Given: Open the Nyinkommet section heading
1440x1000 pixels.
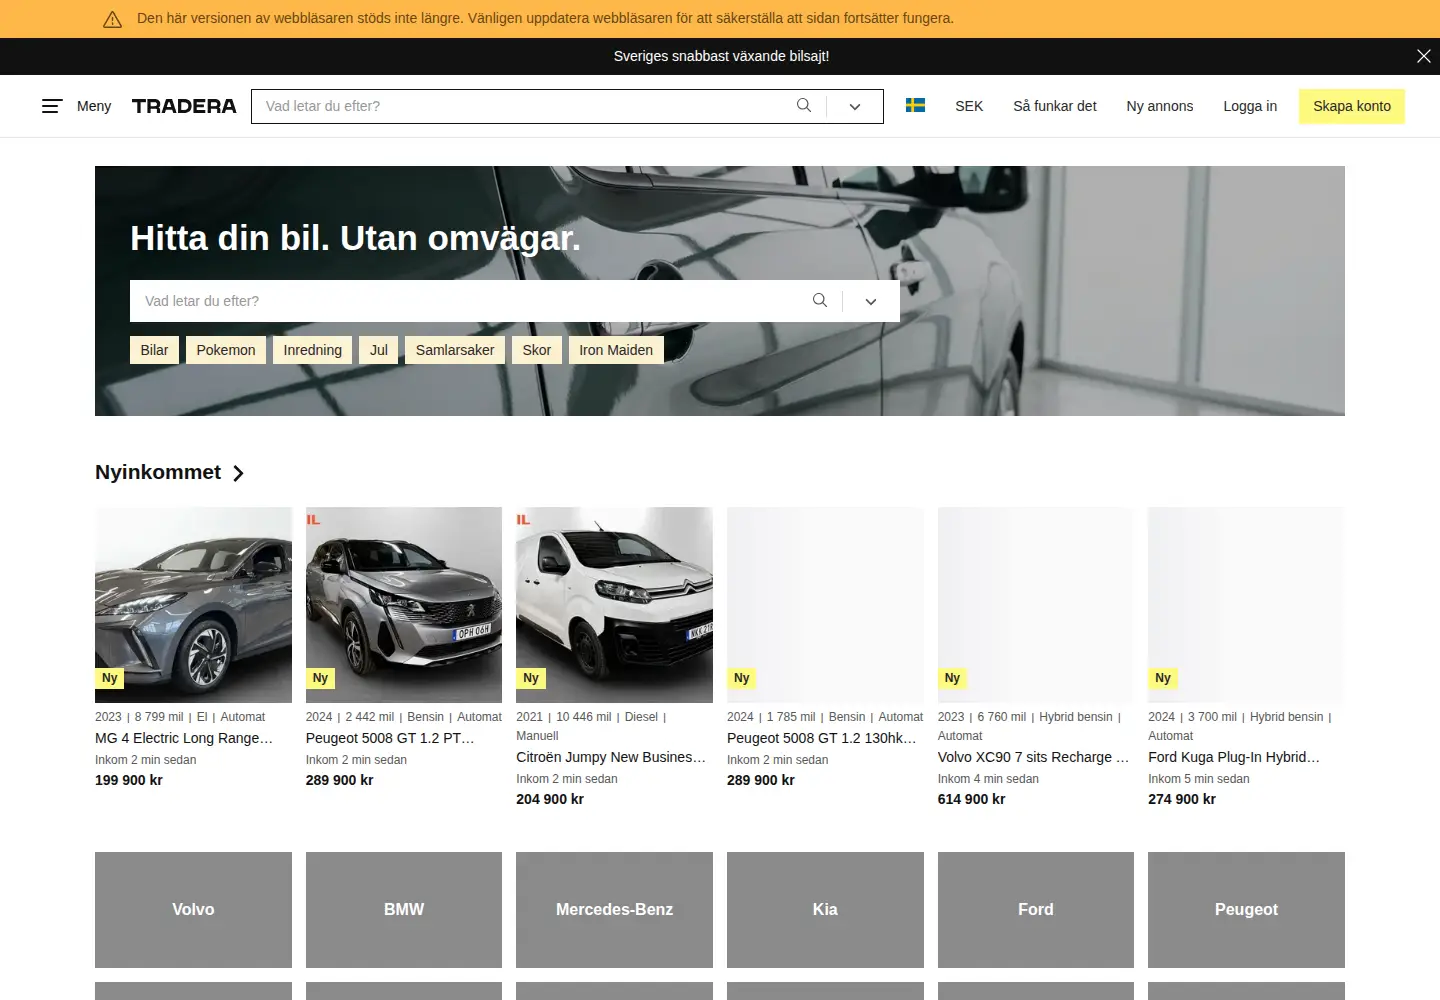Looking at the screenshot, I should click(158, 472).
